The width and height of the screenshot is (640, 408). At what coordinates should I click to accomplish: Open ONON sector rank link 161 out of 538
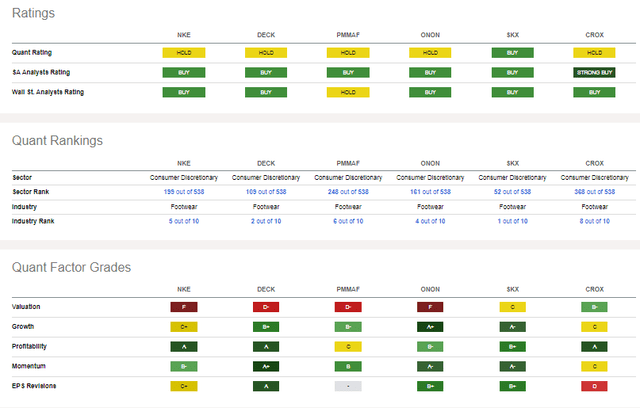coord(430,192)
